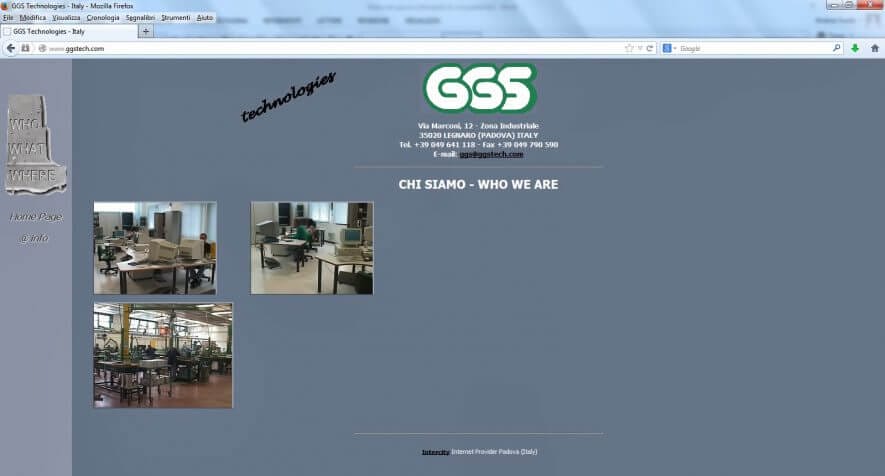Open a new tab with the plus button

coord(146,31)
